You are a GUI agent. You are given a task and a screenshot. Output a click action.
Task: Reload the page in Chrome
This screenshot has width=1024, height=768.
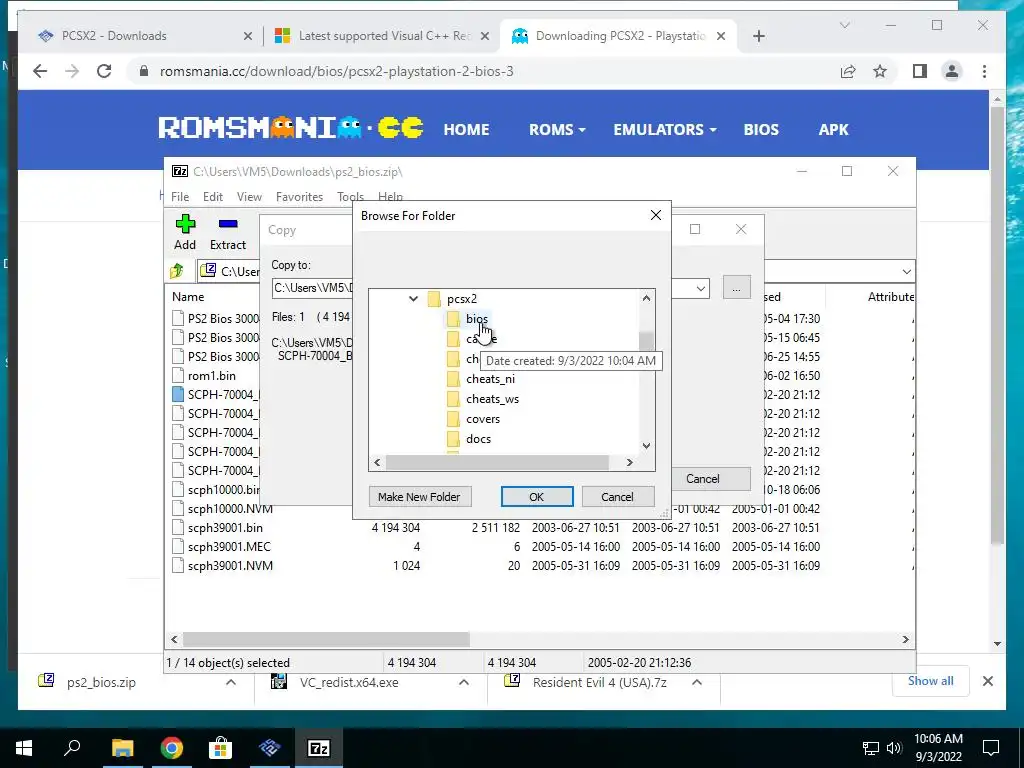(x=104, y=71)
